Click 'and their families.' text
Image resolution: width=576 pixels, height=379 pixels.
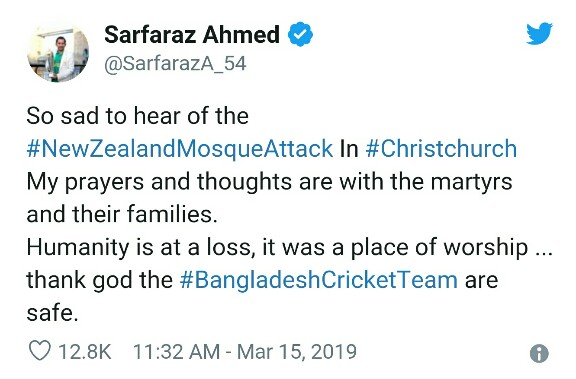pos(122,214)
